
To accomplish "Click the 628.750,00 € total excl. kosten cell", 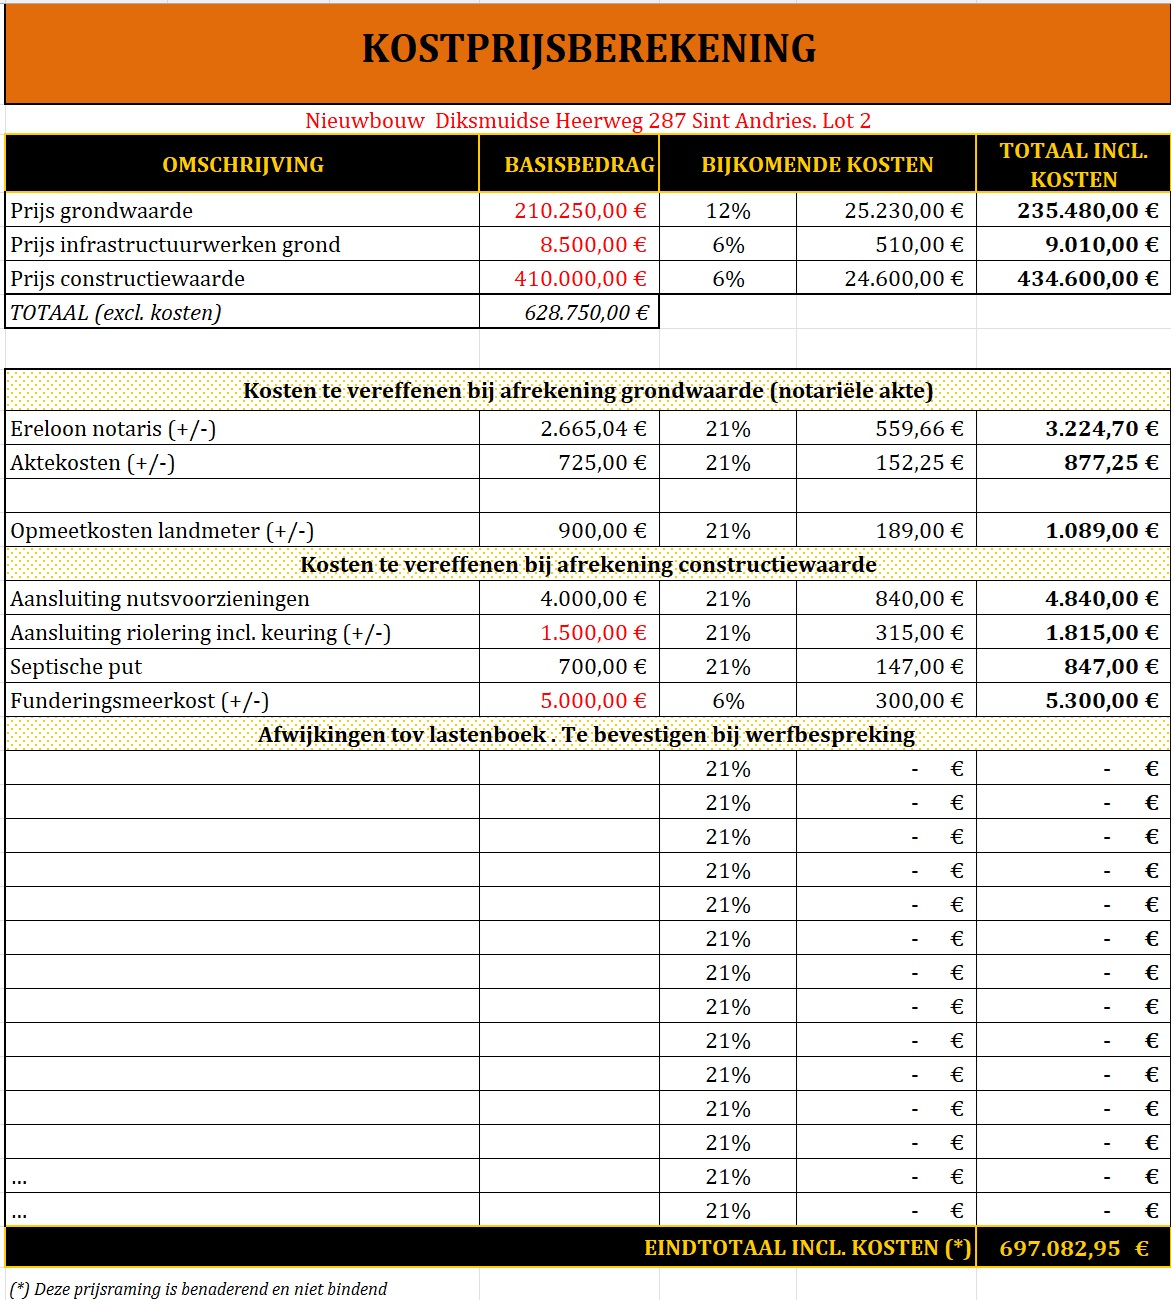I will pos(586,313).
